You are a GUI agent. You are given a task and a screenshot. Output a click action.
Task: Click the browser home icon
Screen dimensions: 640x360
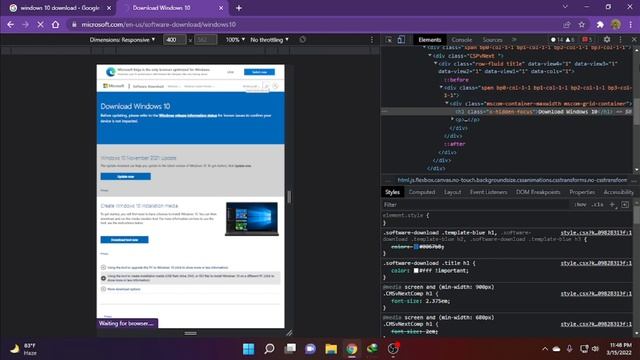click(x=56, y=24)
